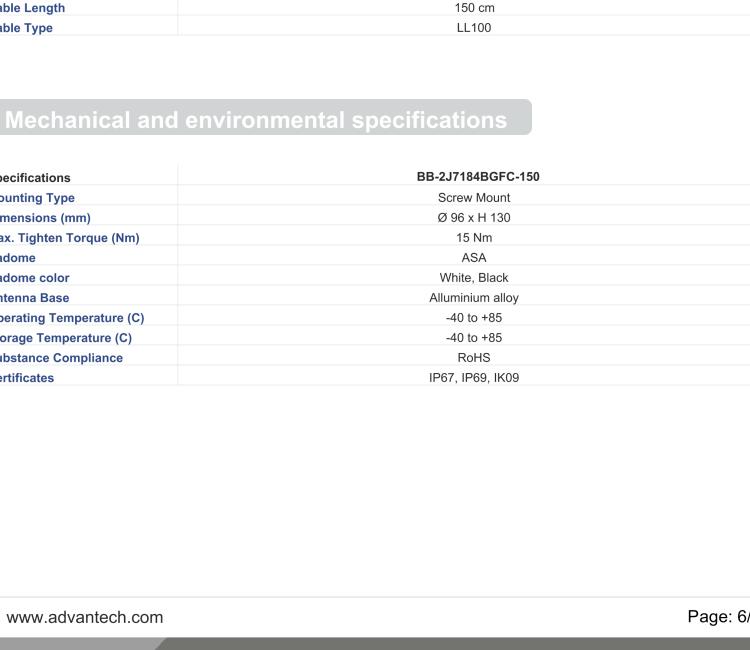Click the Storage Temperature row label
750x650 pixels.
coord(64,338)
